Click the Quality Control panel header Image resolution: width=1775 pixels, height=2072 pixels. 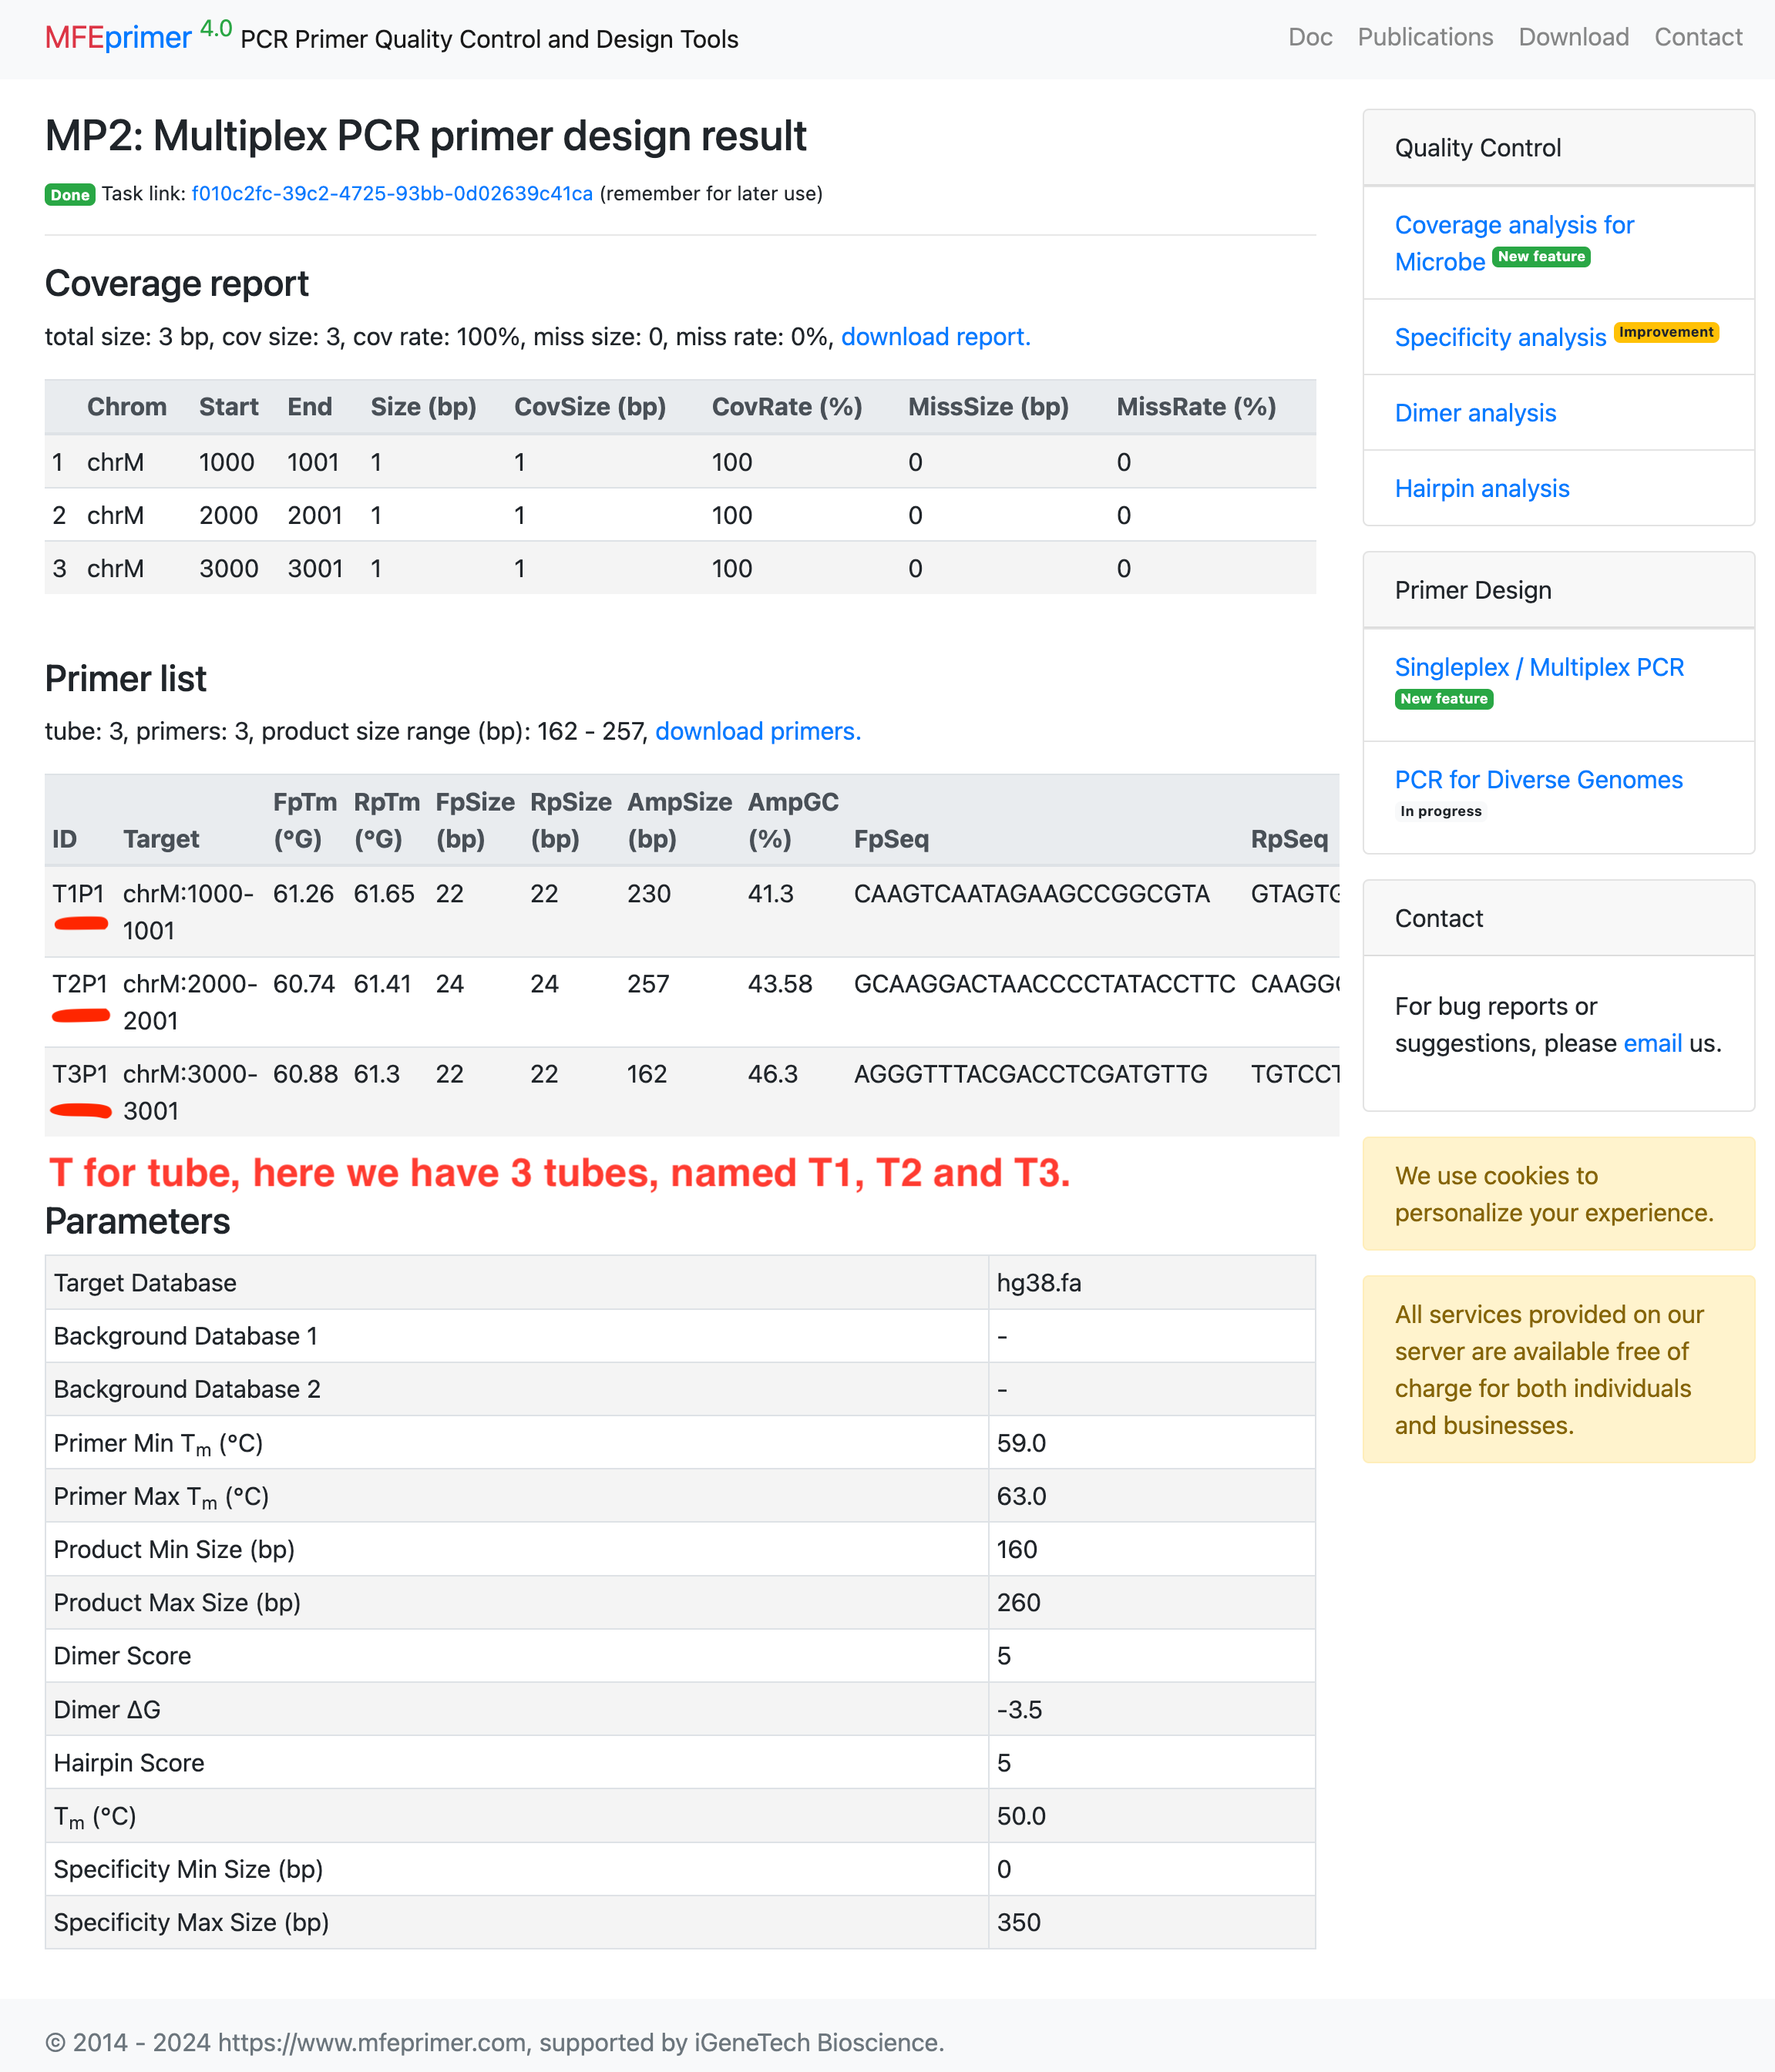[1558, 148]
